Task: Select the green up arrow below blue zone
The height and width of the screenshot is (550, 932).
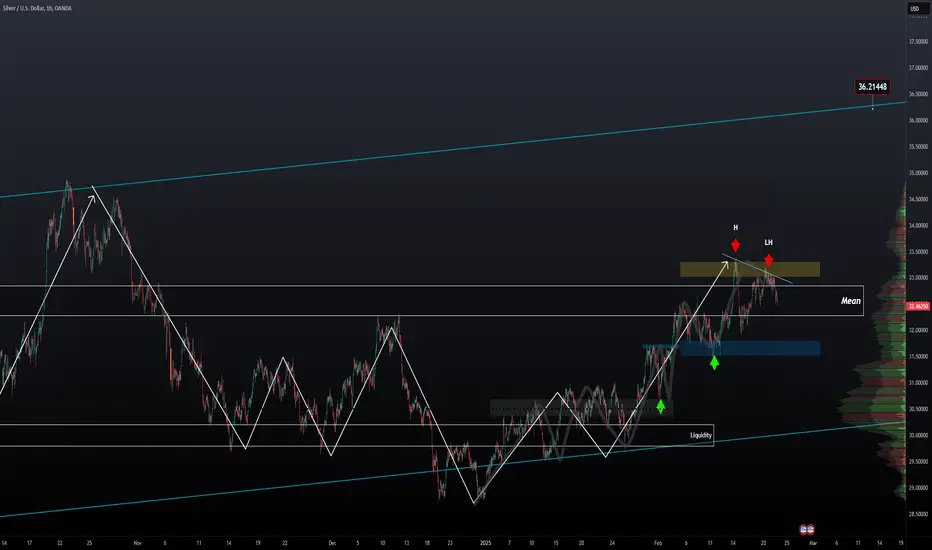Action: 714,362
